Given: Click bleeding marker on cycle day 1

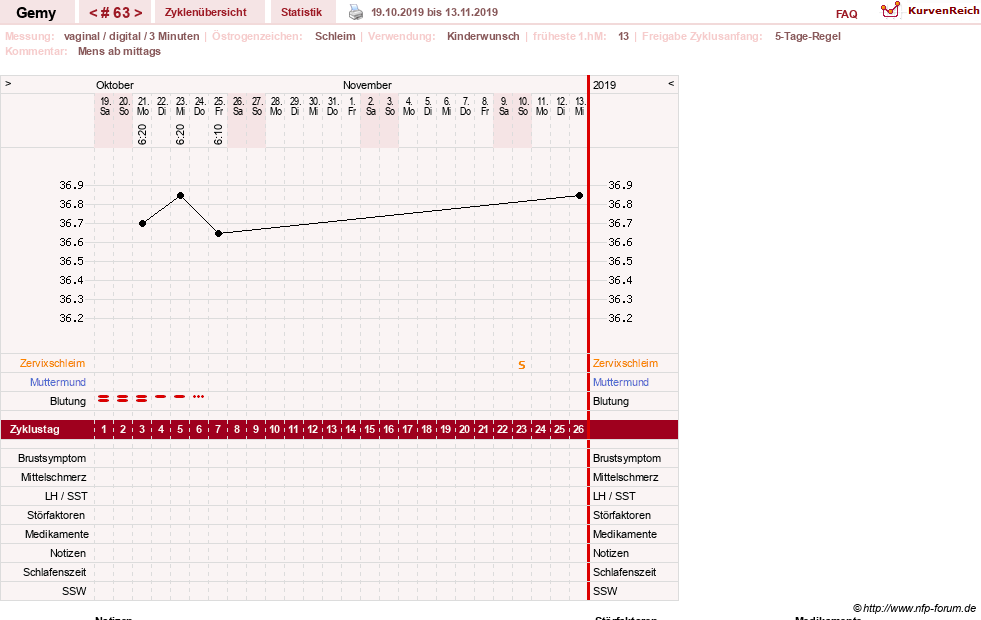Looking at the screenshot, I should pos(104,398).
